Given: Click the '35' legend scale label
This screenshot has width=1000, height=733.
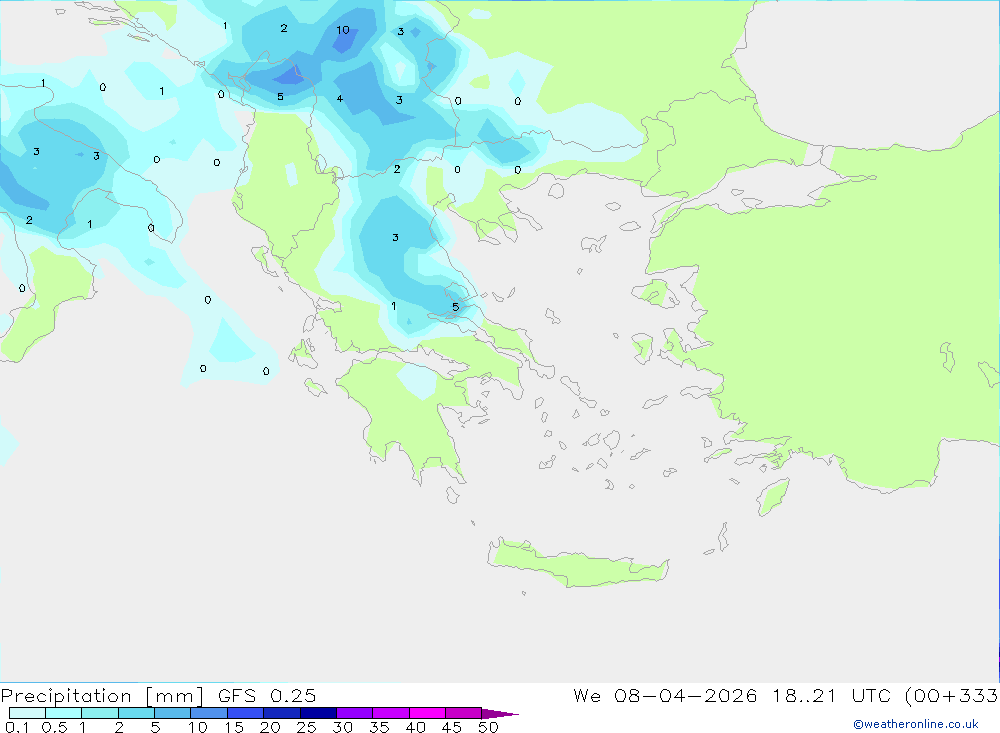Looking at the screenshot, I should pyautogui.click(x=379, y=727).
